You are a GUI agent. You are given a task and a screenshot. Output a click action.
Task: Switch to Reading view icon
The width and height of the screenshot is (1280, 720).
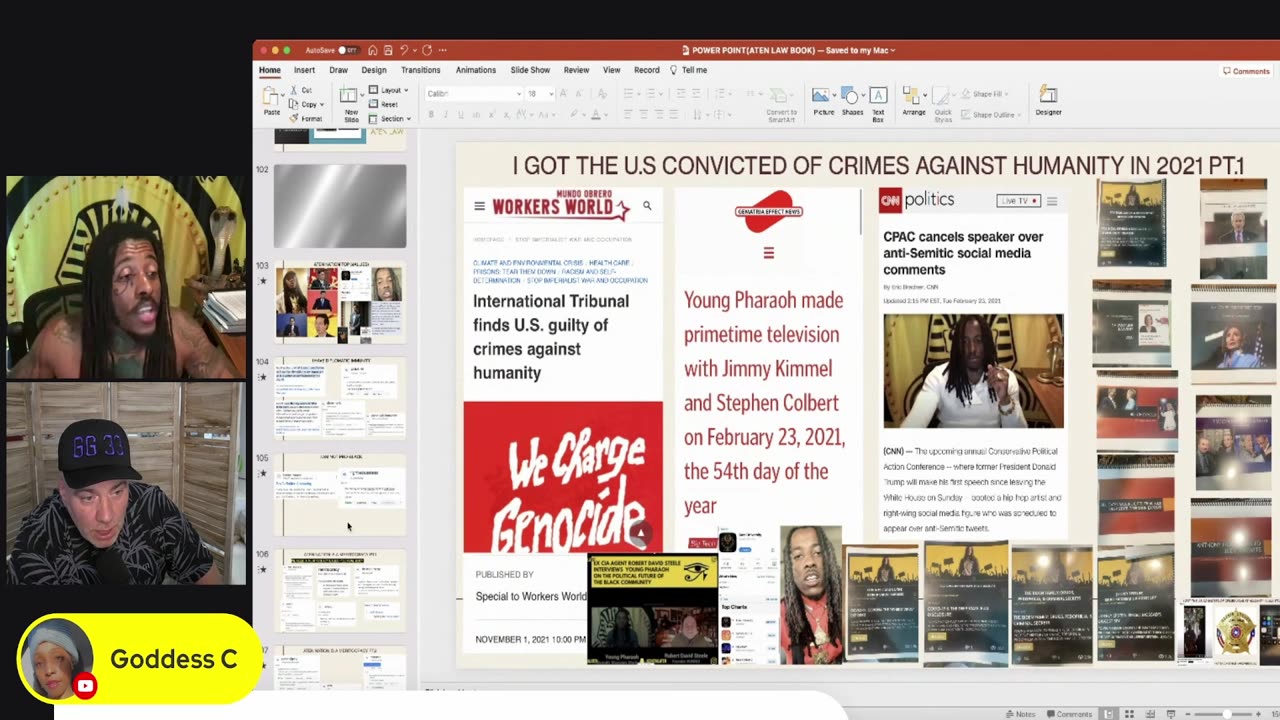point(1151,714)
